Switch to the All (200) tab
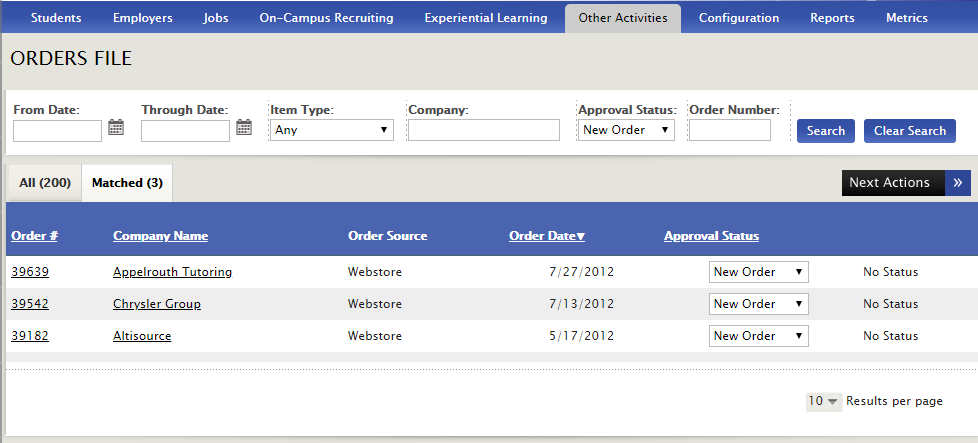Image resolution: width=978 pixels, height=443 pixels. click(45, 183)
